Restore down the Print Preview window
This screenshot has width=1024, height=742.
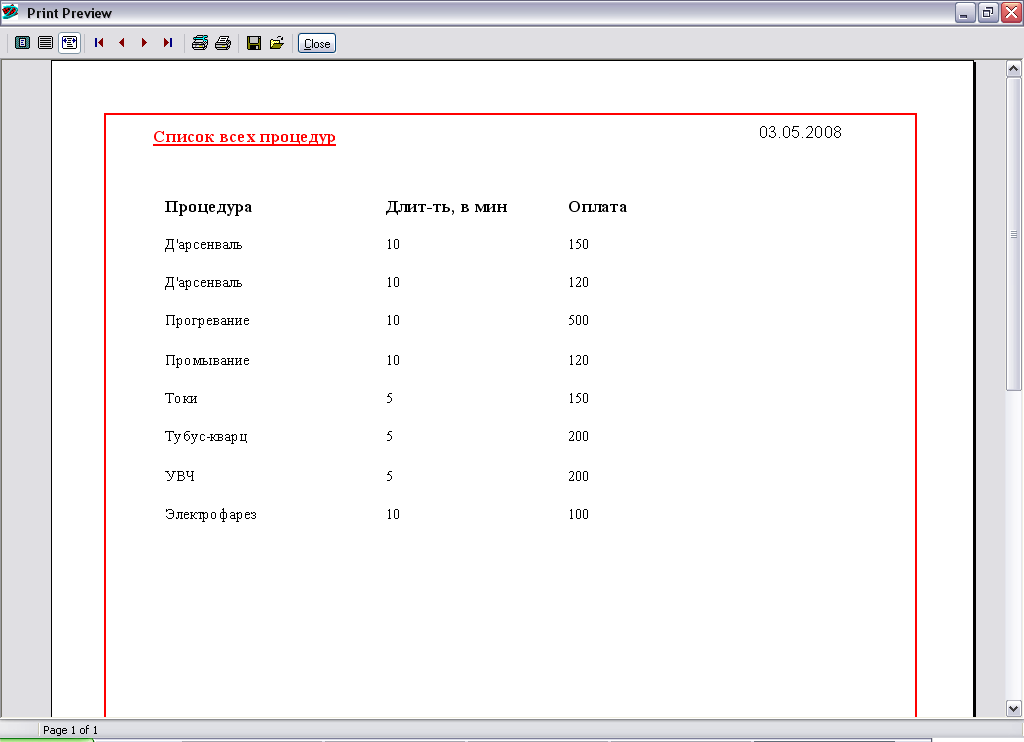[988, 12]
